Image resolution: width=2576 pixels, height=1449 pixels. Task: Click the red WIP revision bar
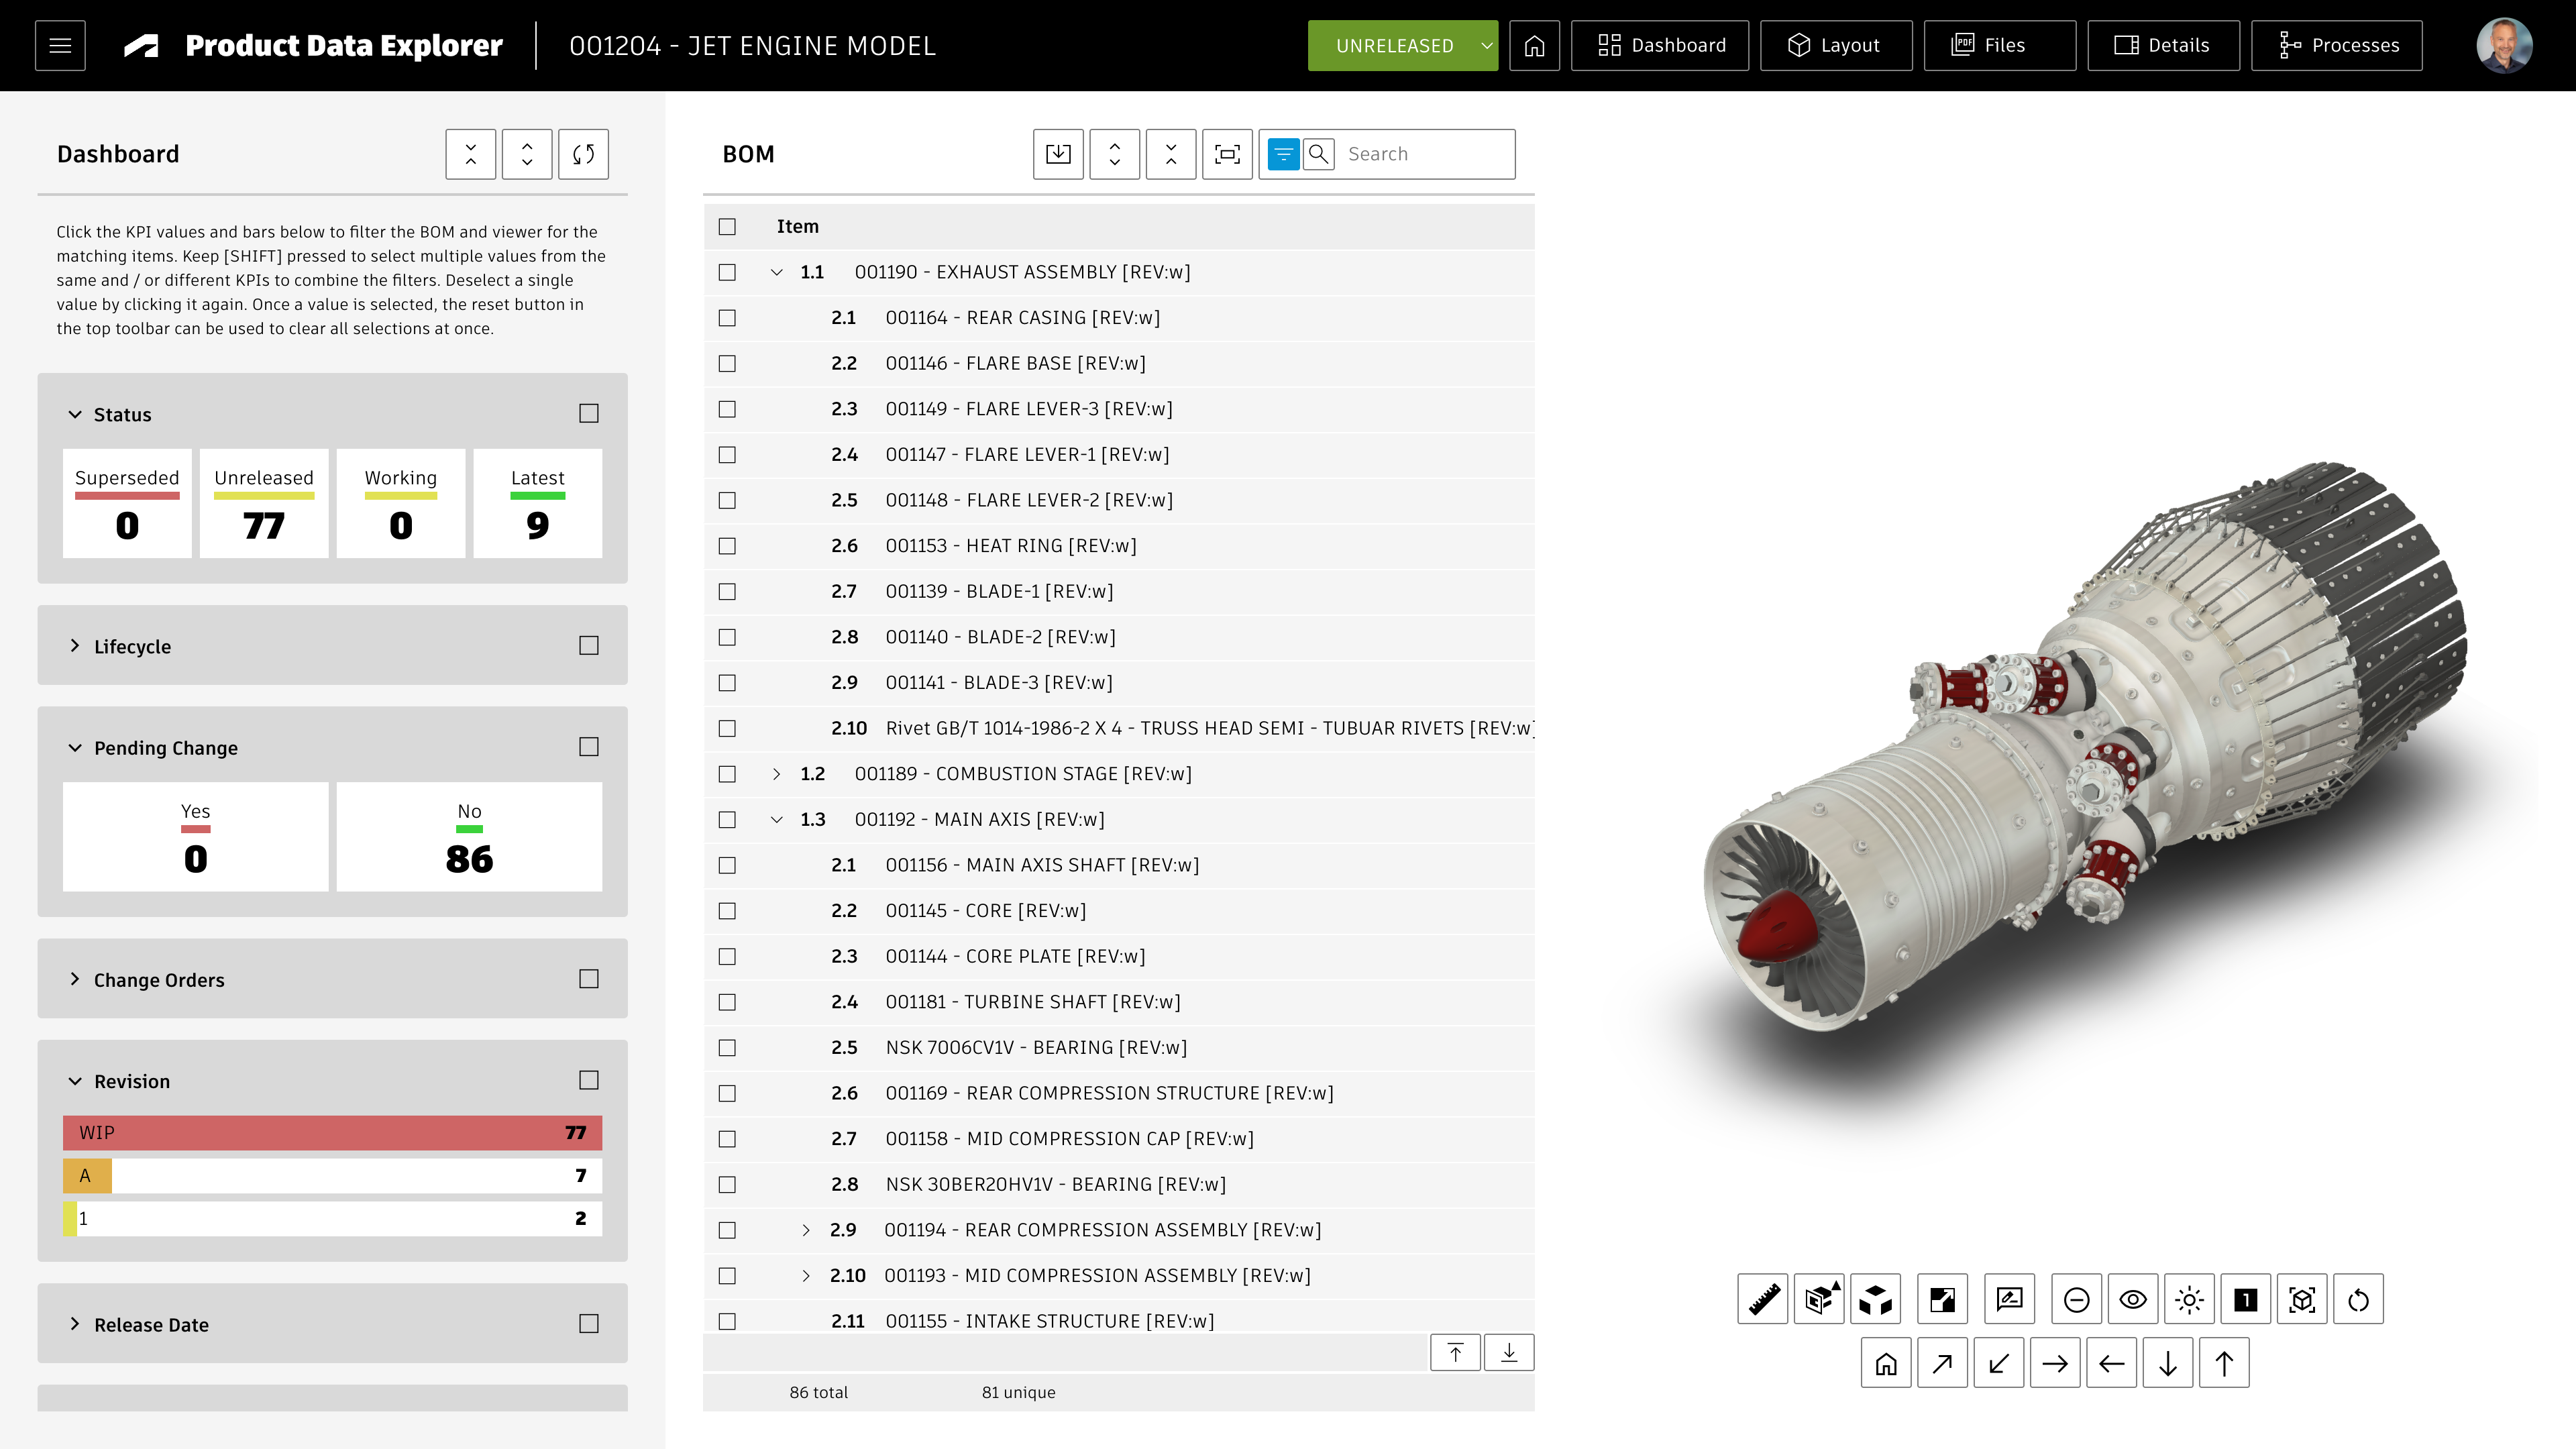(332, 1132)
